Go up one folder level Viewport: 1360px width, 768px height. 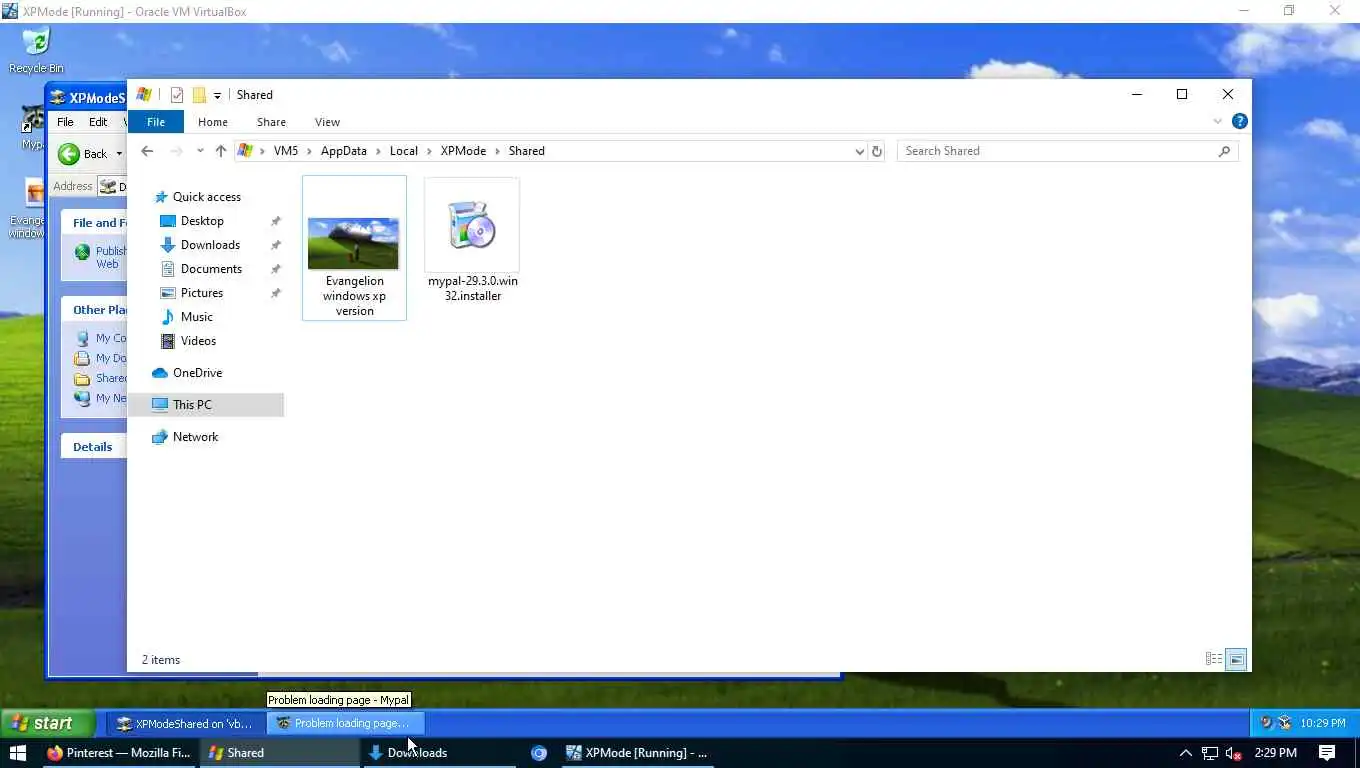click(221, 151)
